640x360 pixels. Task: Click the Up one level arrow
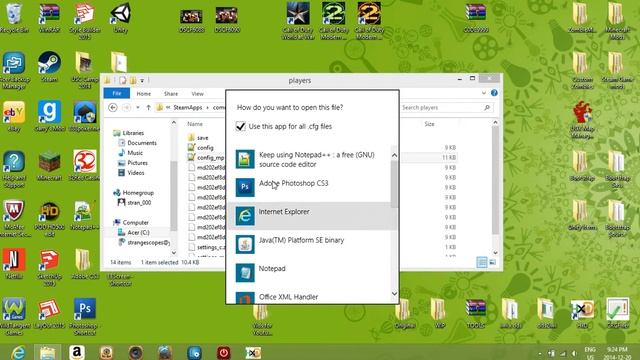click(149, 107)
